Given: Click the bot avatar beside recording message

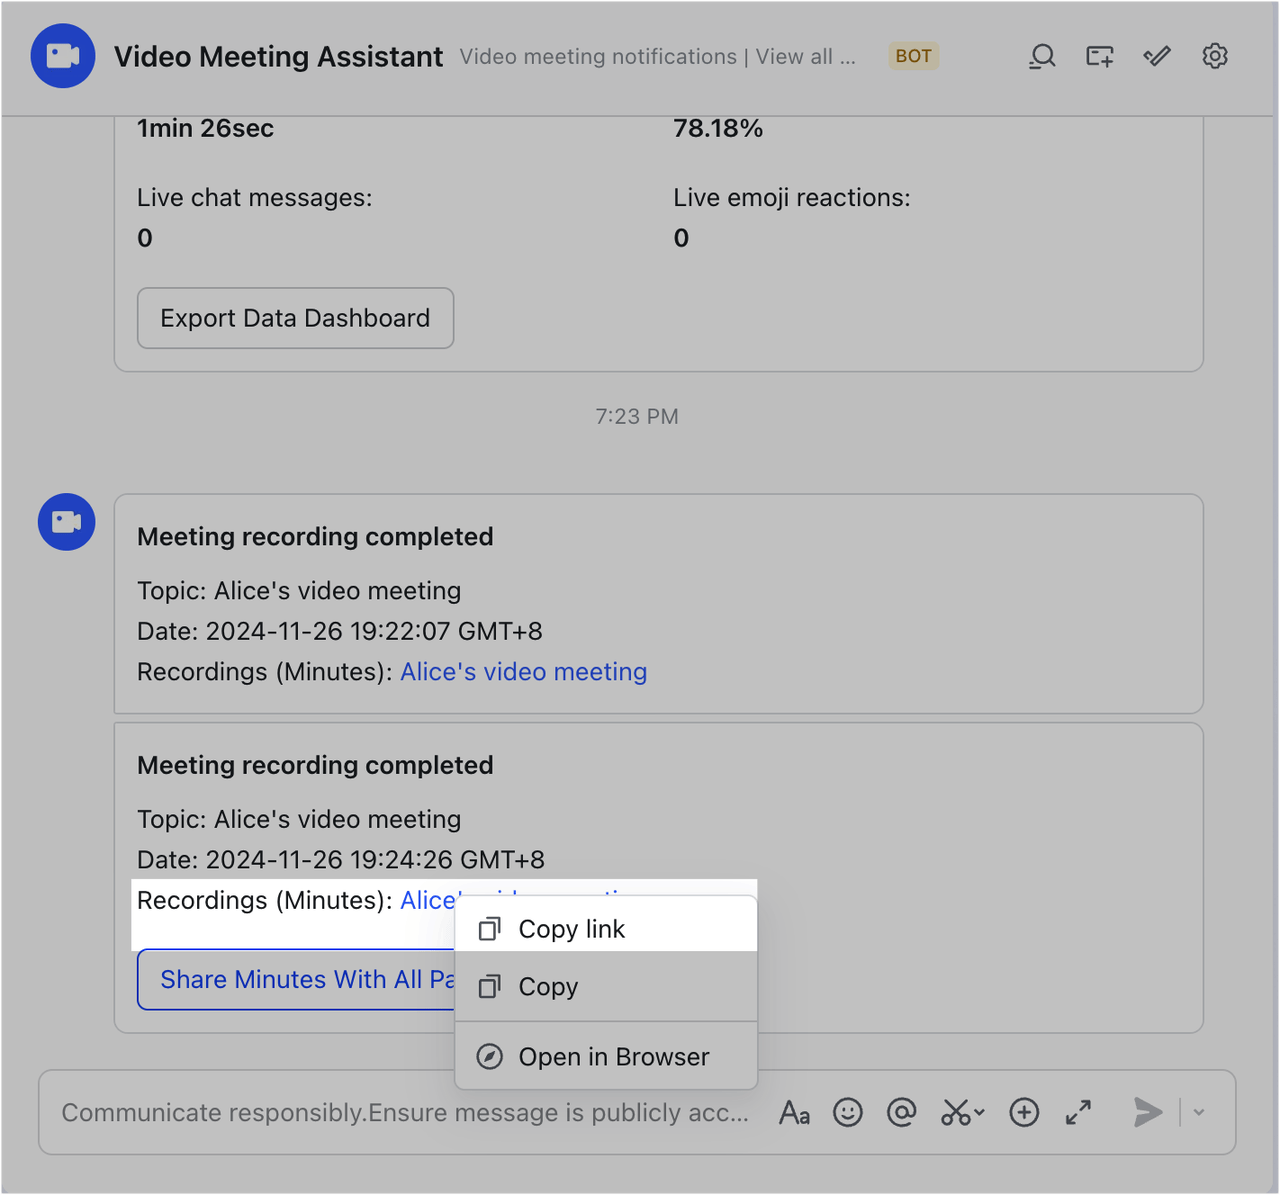Looking at the screenshot, I should point(67,522).
